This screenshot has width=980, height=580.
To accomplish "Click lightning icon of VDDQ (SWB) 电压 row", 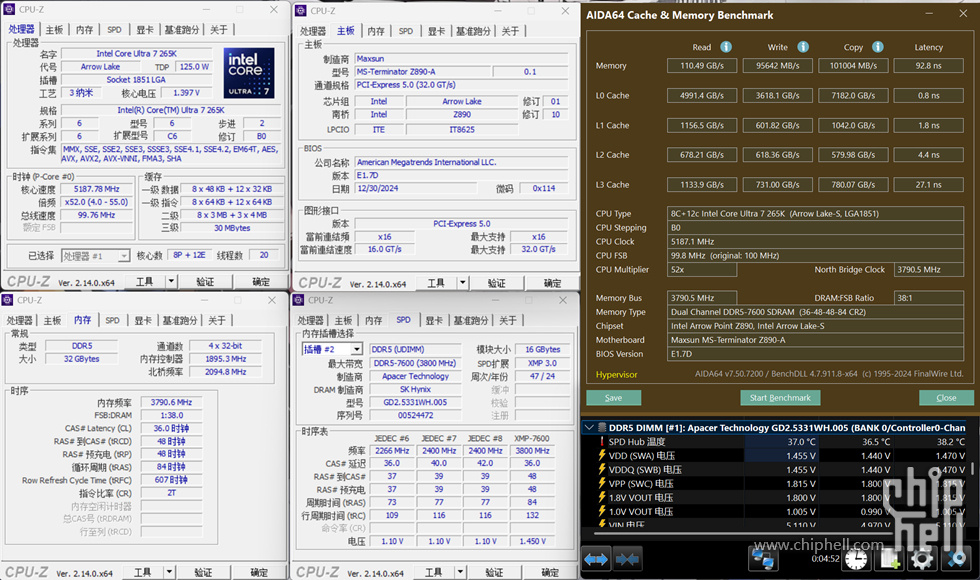I will [602, 469].
